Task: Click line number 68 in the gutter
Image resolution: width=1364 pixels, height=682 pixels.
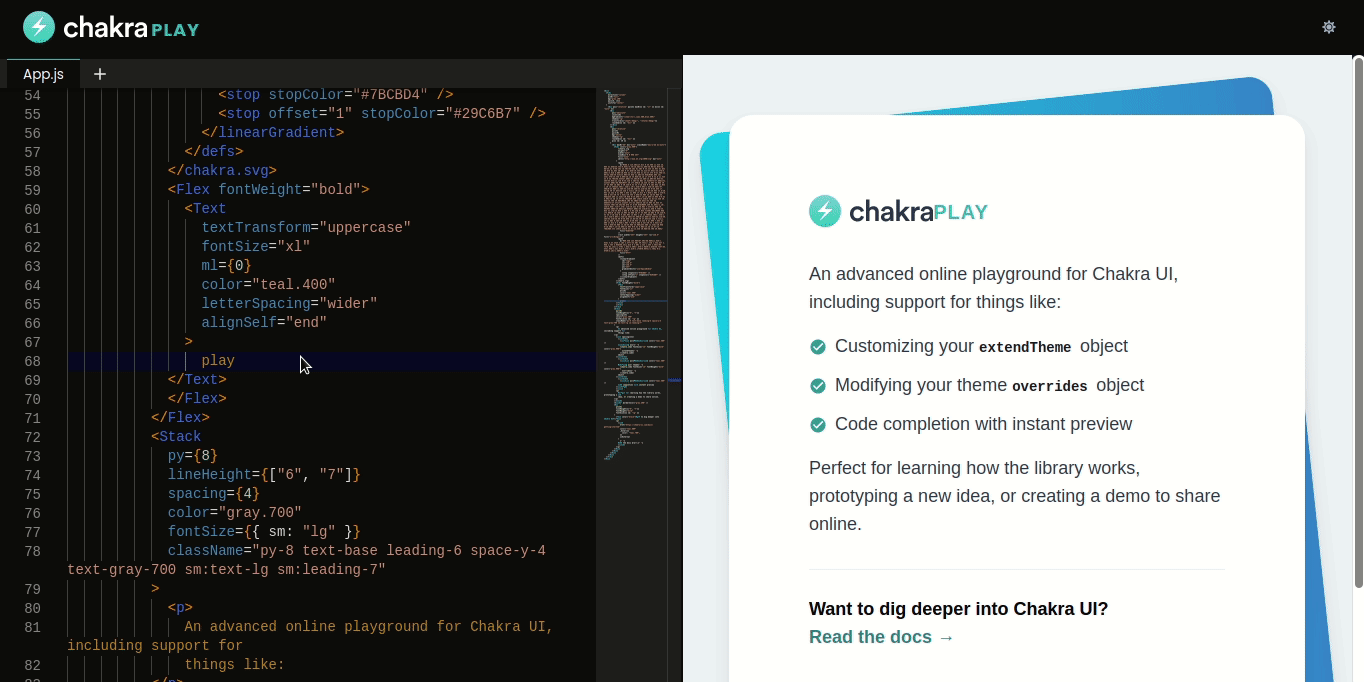Action: tap(32, 360)
